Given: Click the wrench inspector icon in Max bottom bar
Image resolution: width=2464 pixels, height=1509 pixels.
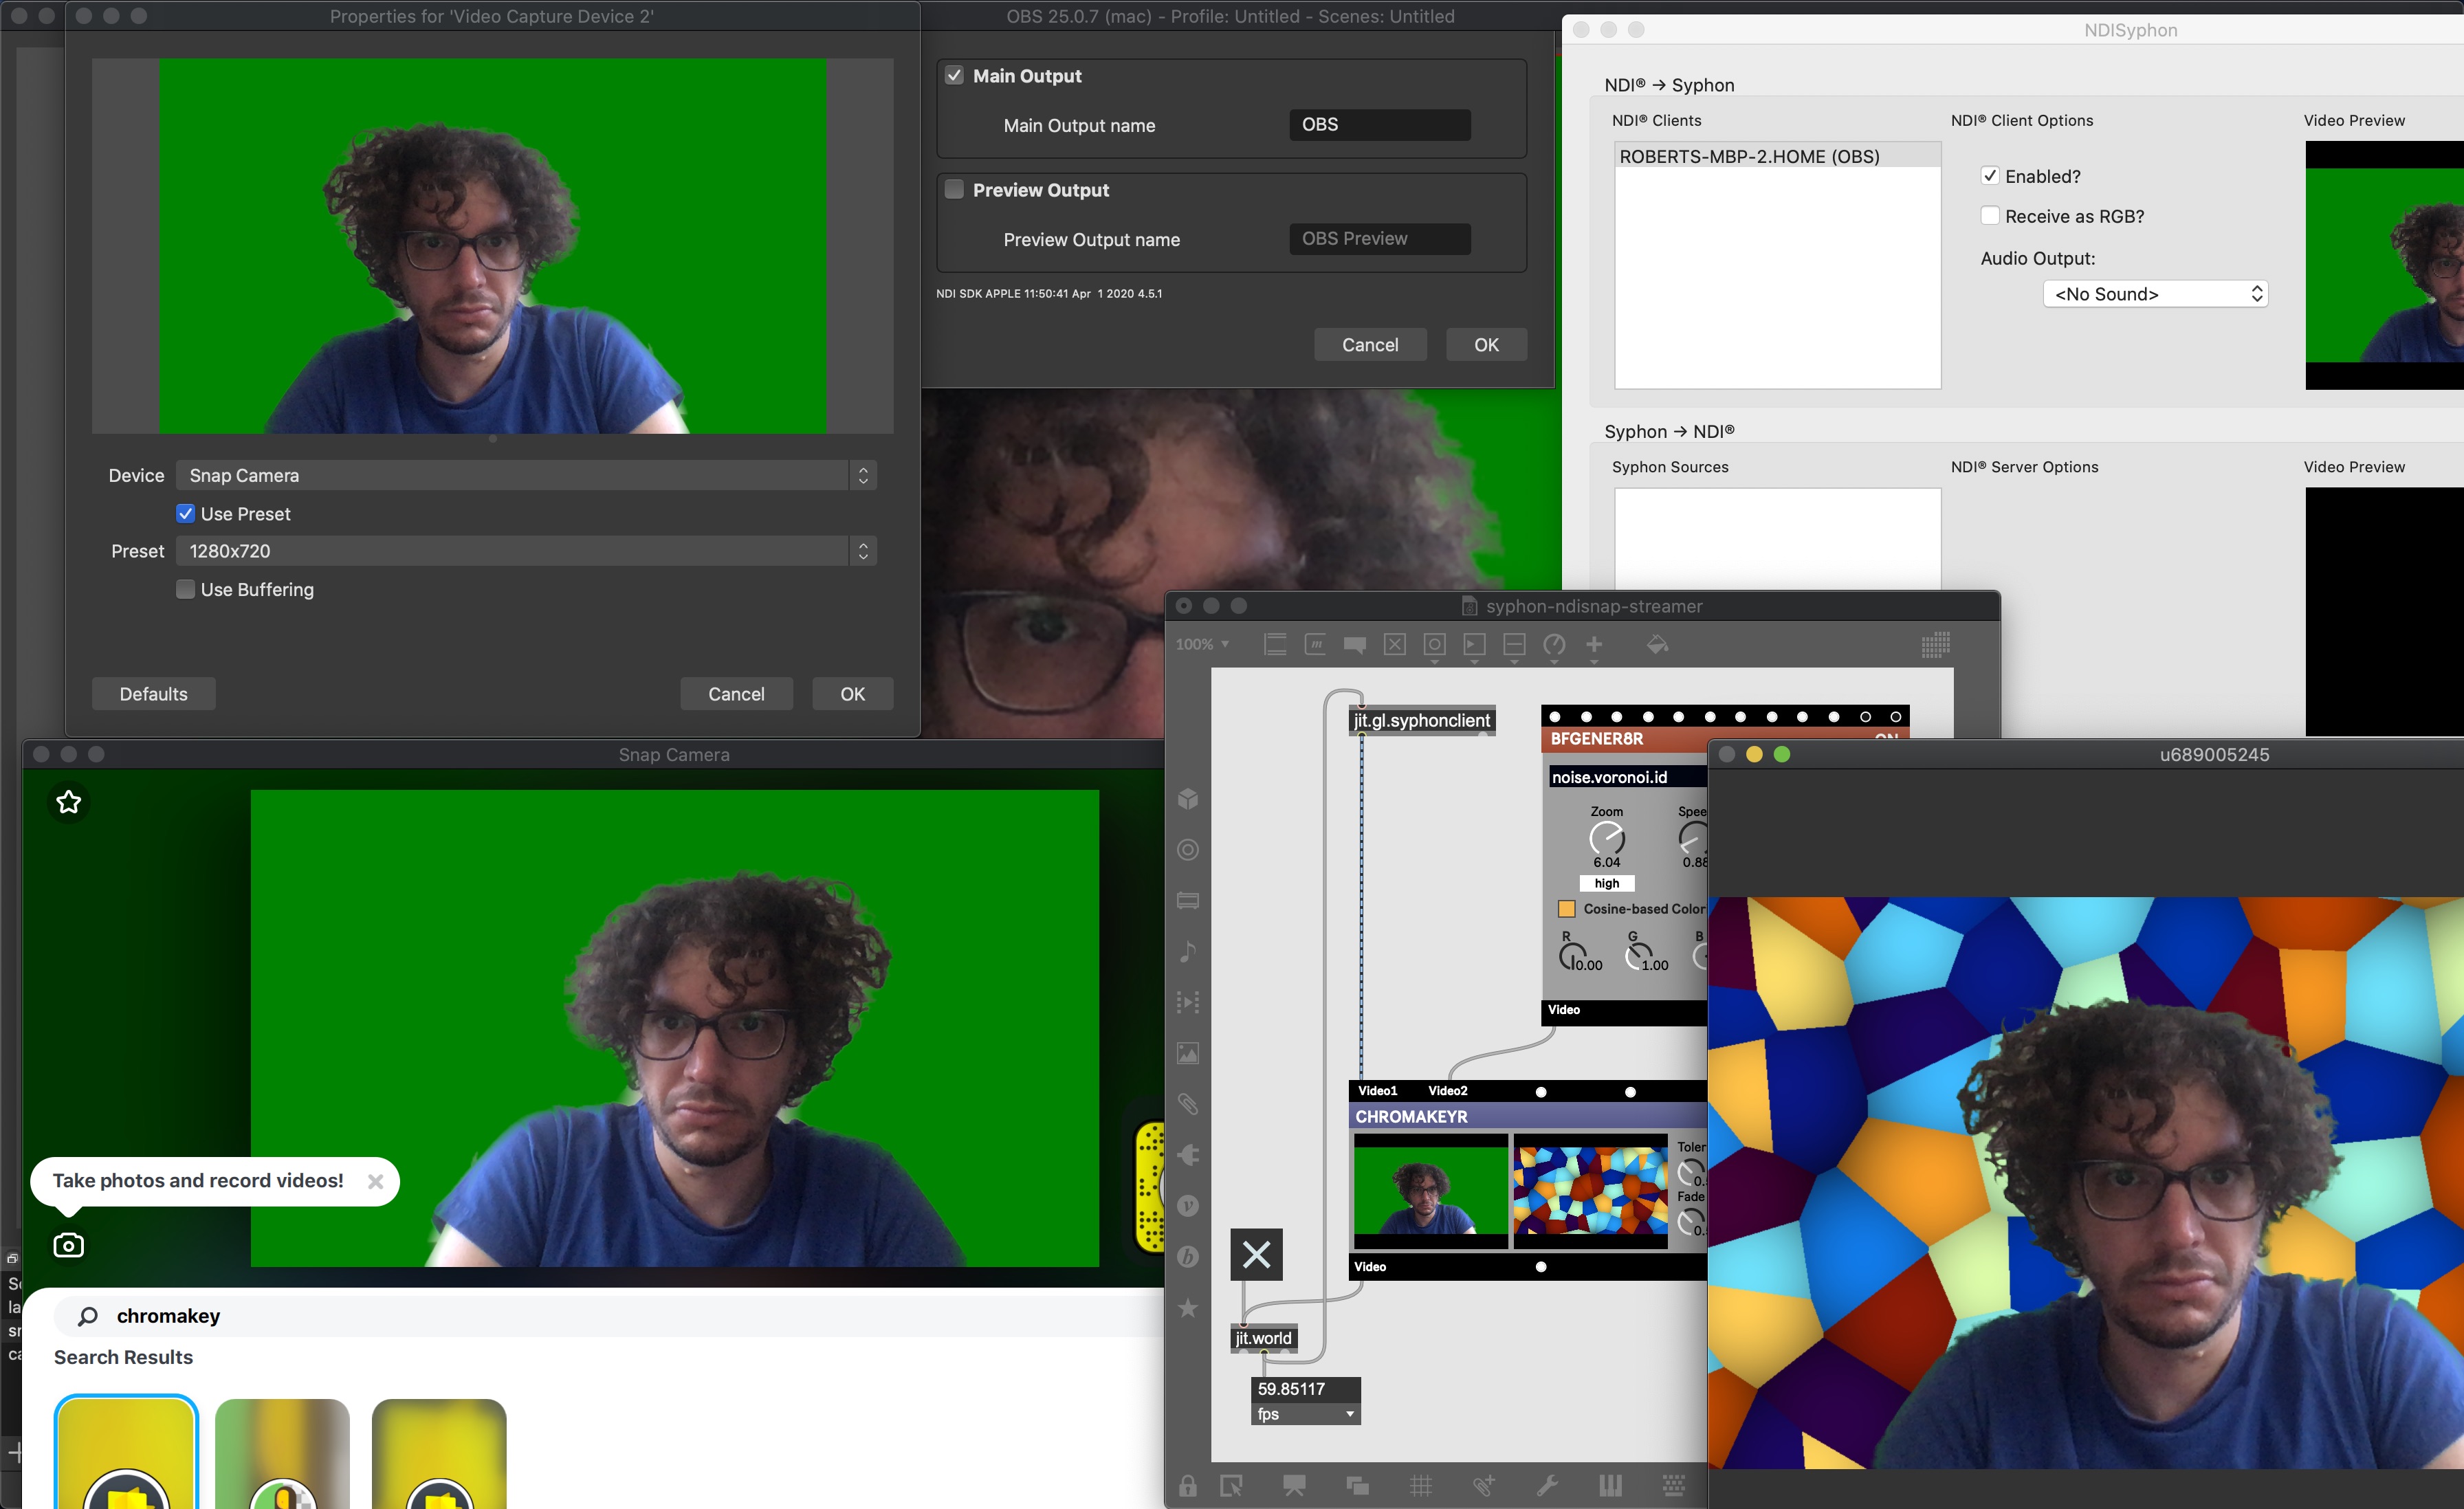Looking at the screenshot, I should point(1547,1485).
